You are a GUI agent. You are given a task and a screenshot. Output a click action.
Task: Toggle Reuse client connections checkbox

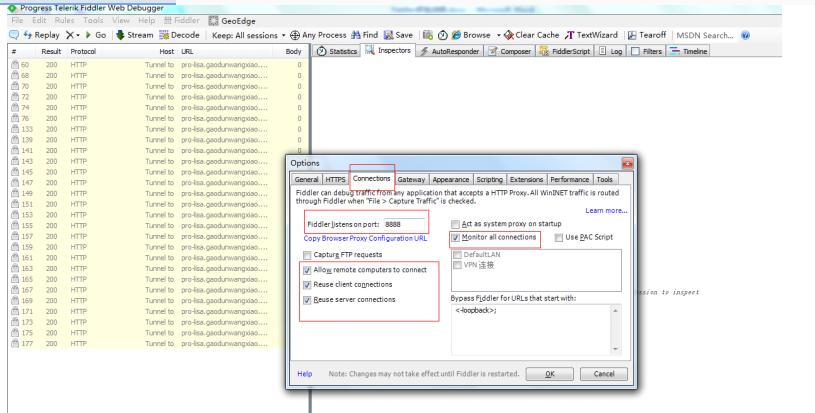tap(307, 285)
